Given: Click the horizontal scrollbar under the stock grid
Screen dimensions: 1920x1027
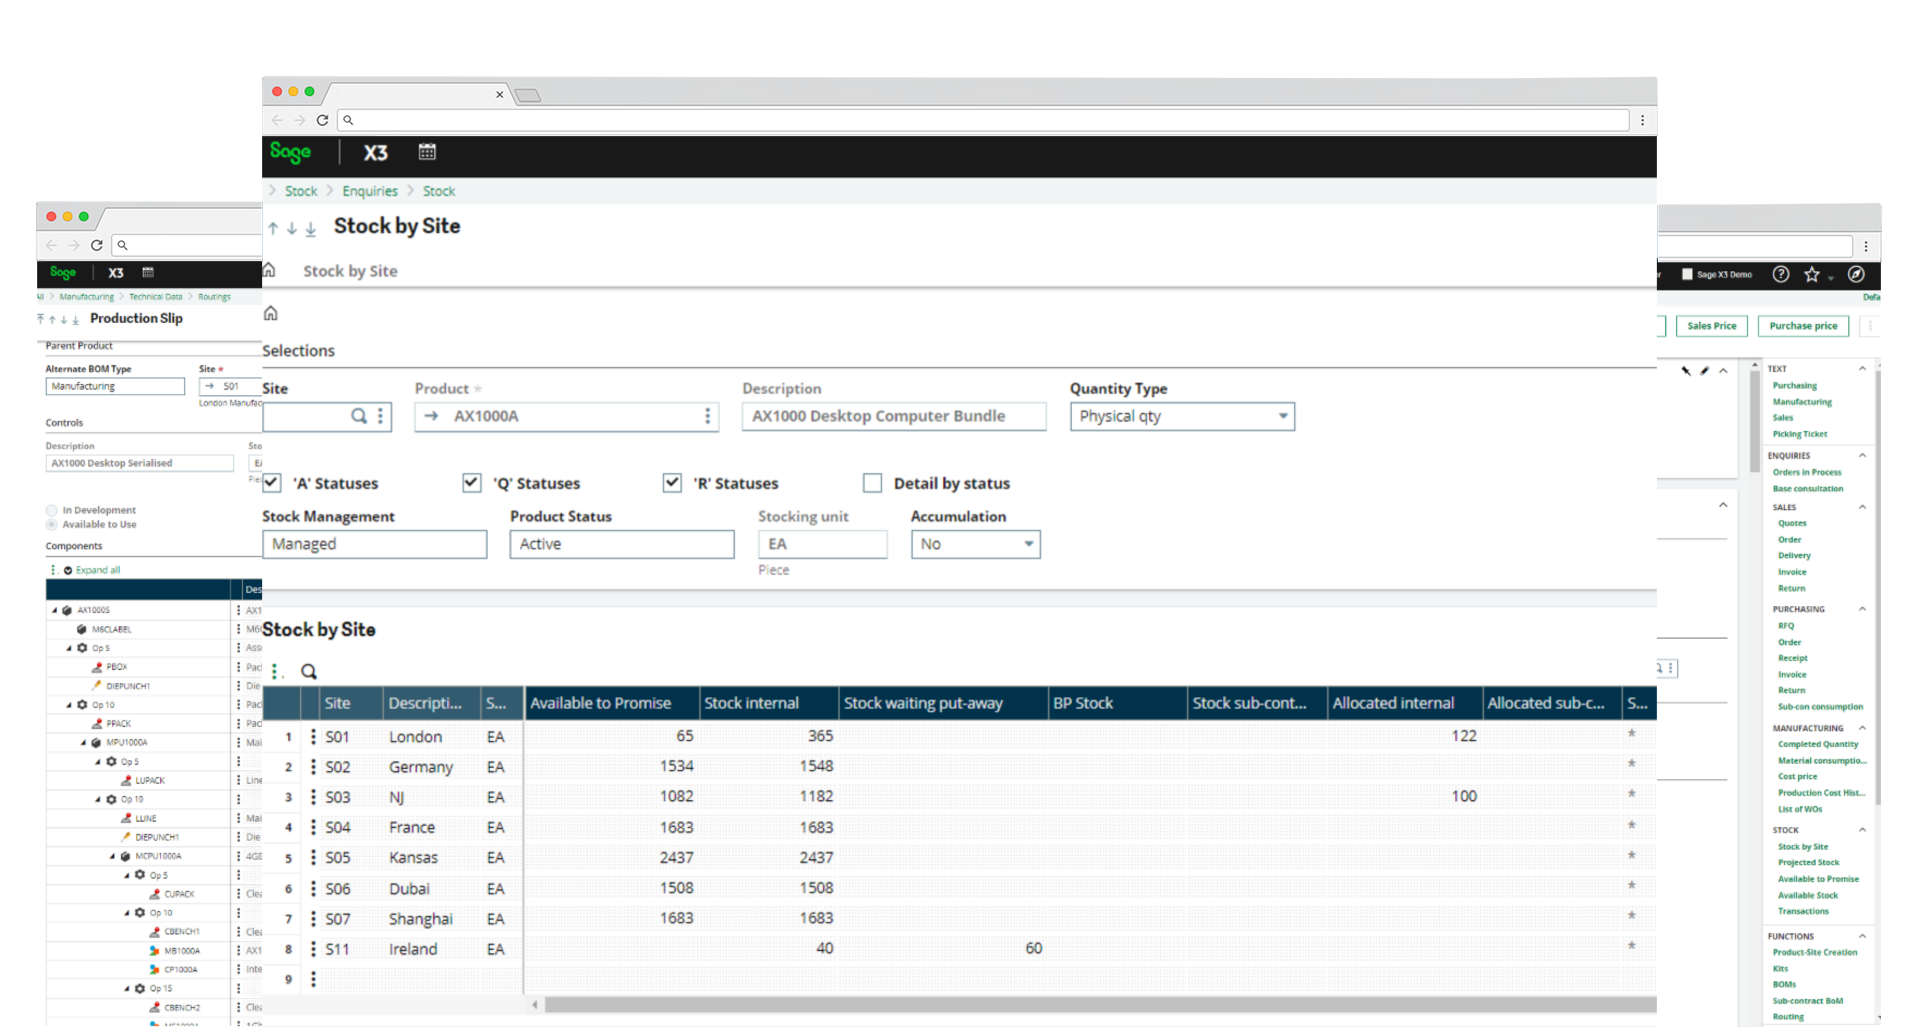Looking at the screenshot, I should (x=1100, y=1005).
